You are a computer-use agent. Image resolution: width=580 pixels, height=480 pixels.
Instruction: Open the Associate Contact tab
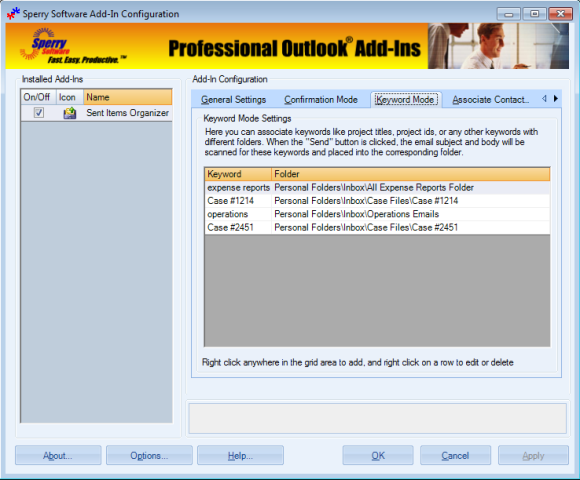click(490, 99)
